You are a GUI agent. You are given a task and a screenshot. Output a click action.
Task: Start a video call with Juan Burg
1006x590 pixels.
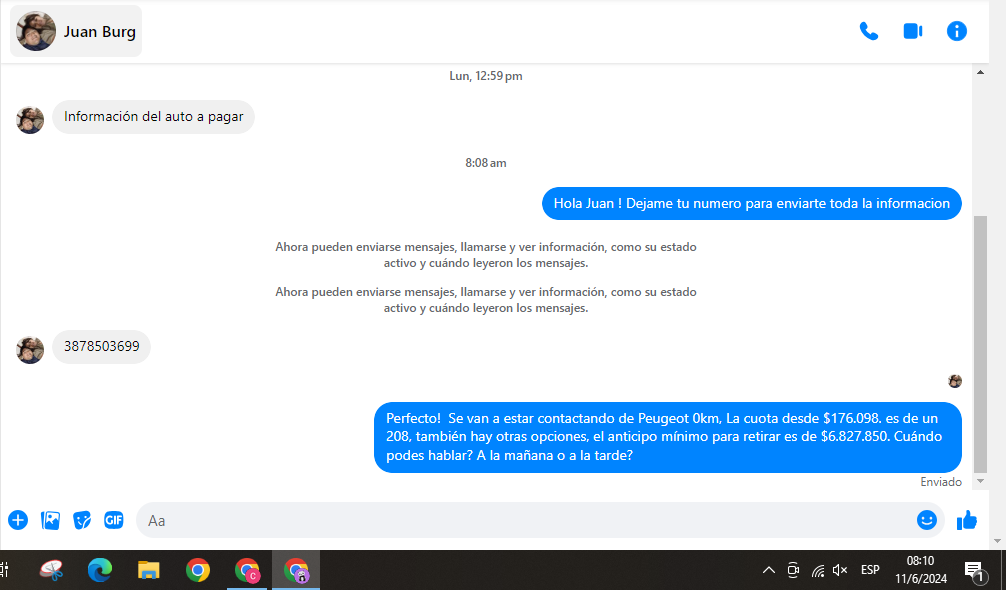tap(912, 31)
